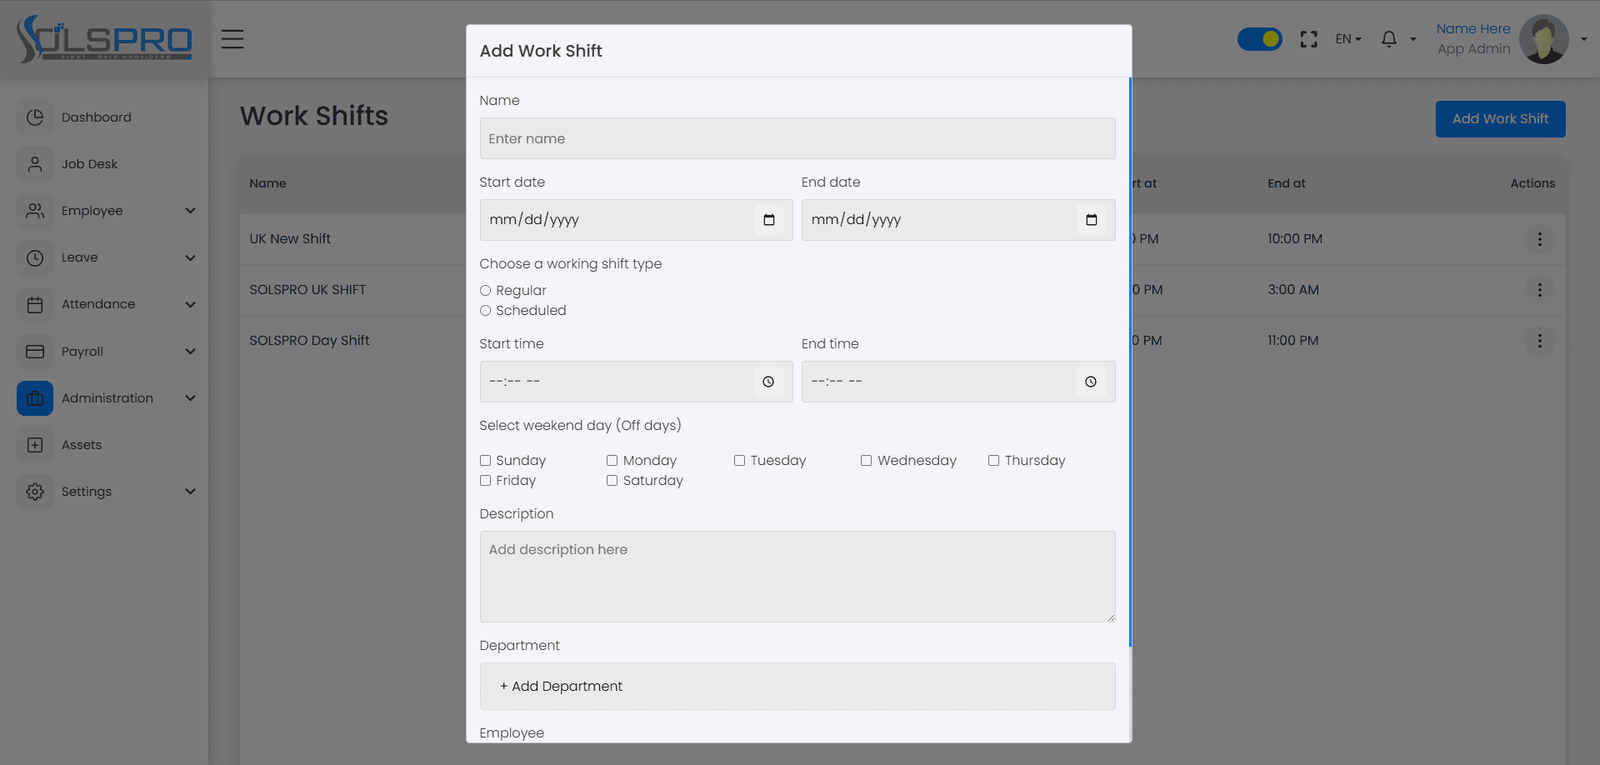Select the Regular shift type radio

[485, 291]
